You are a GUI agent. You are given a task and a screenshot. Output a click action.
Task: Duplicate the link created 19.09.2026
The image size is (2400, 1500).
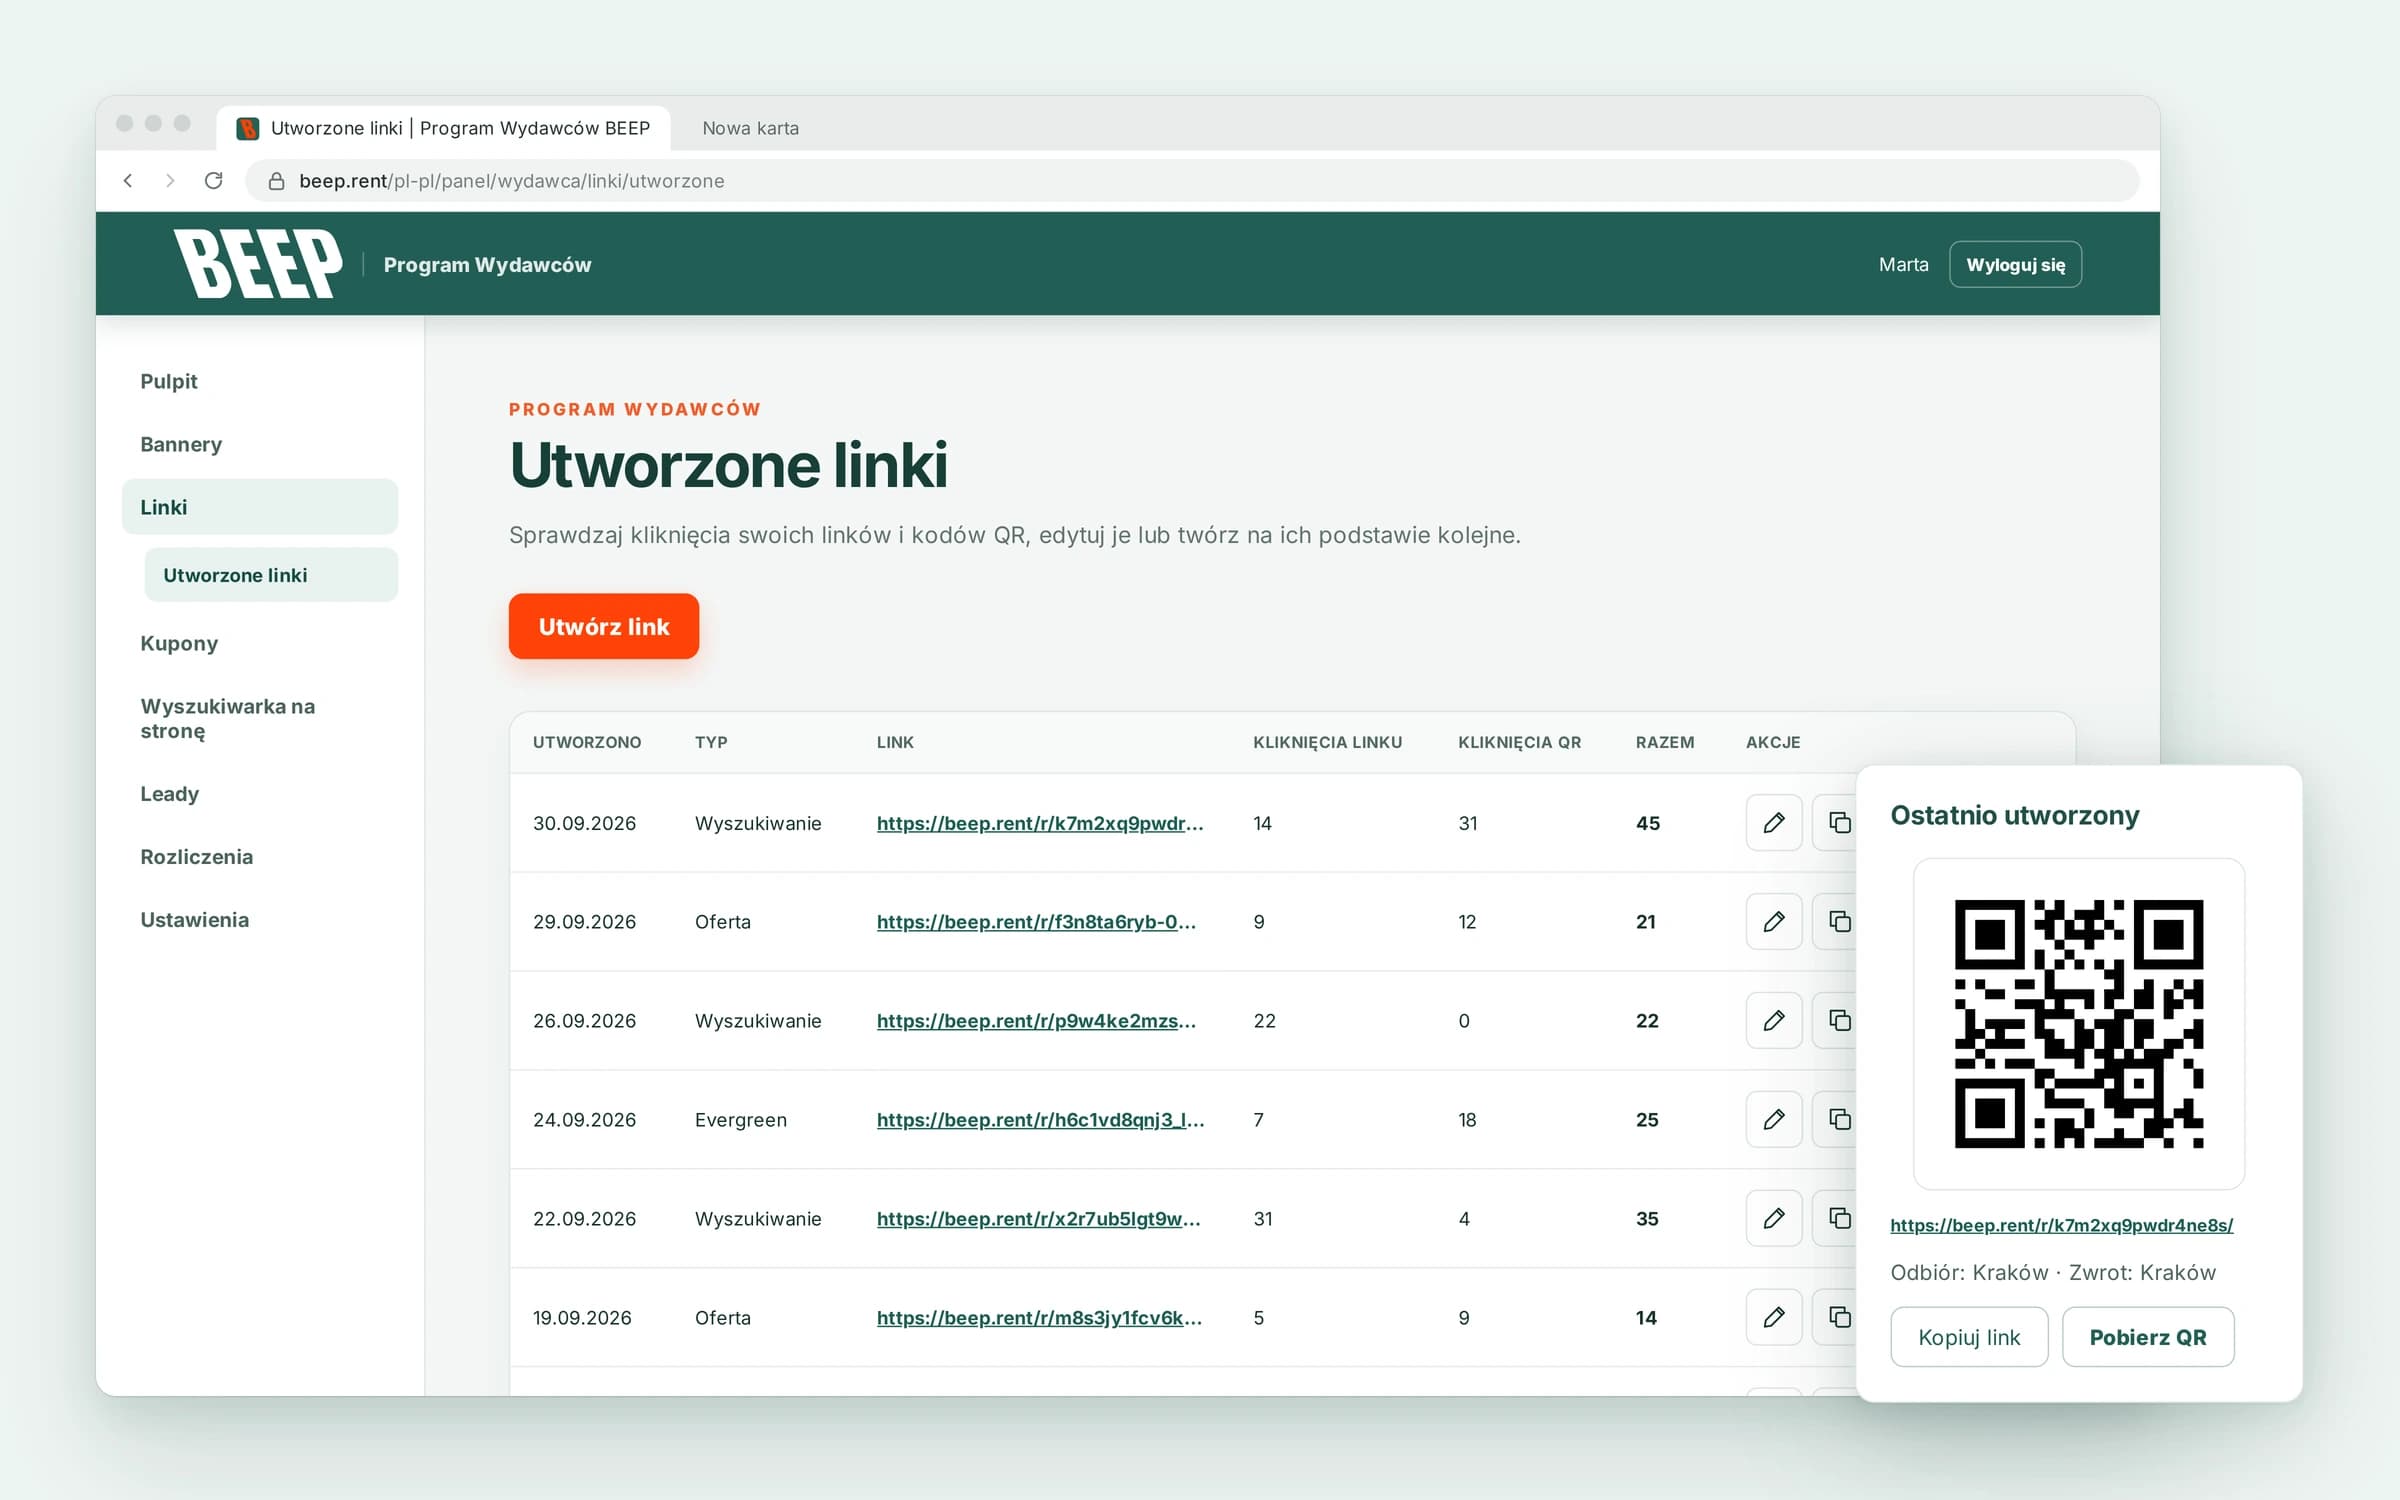pos(1836,1317)
